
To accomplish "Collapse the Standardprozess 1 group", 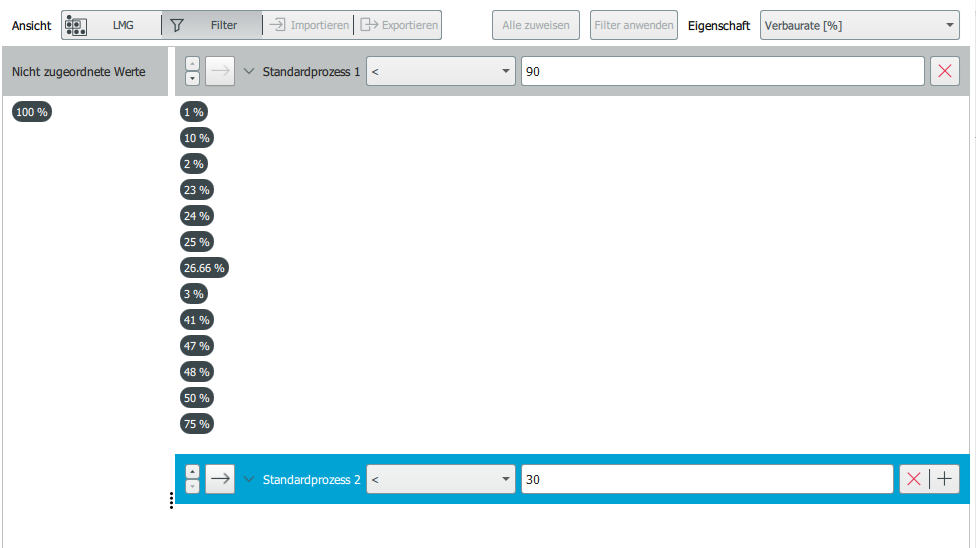I will click(250, 72).
